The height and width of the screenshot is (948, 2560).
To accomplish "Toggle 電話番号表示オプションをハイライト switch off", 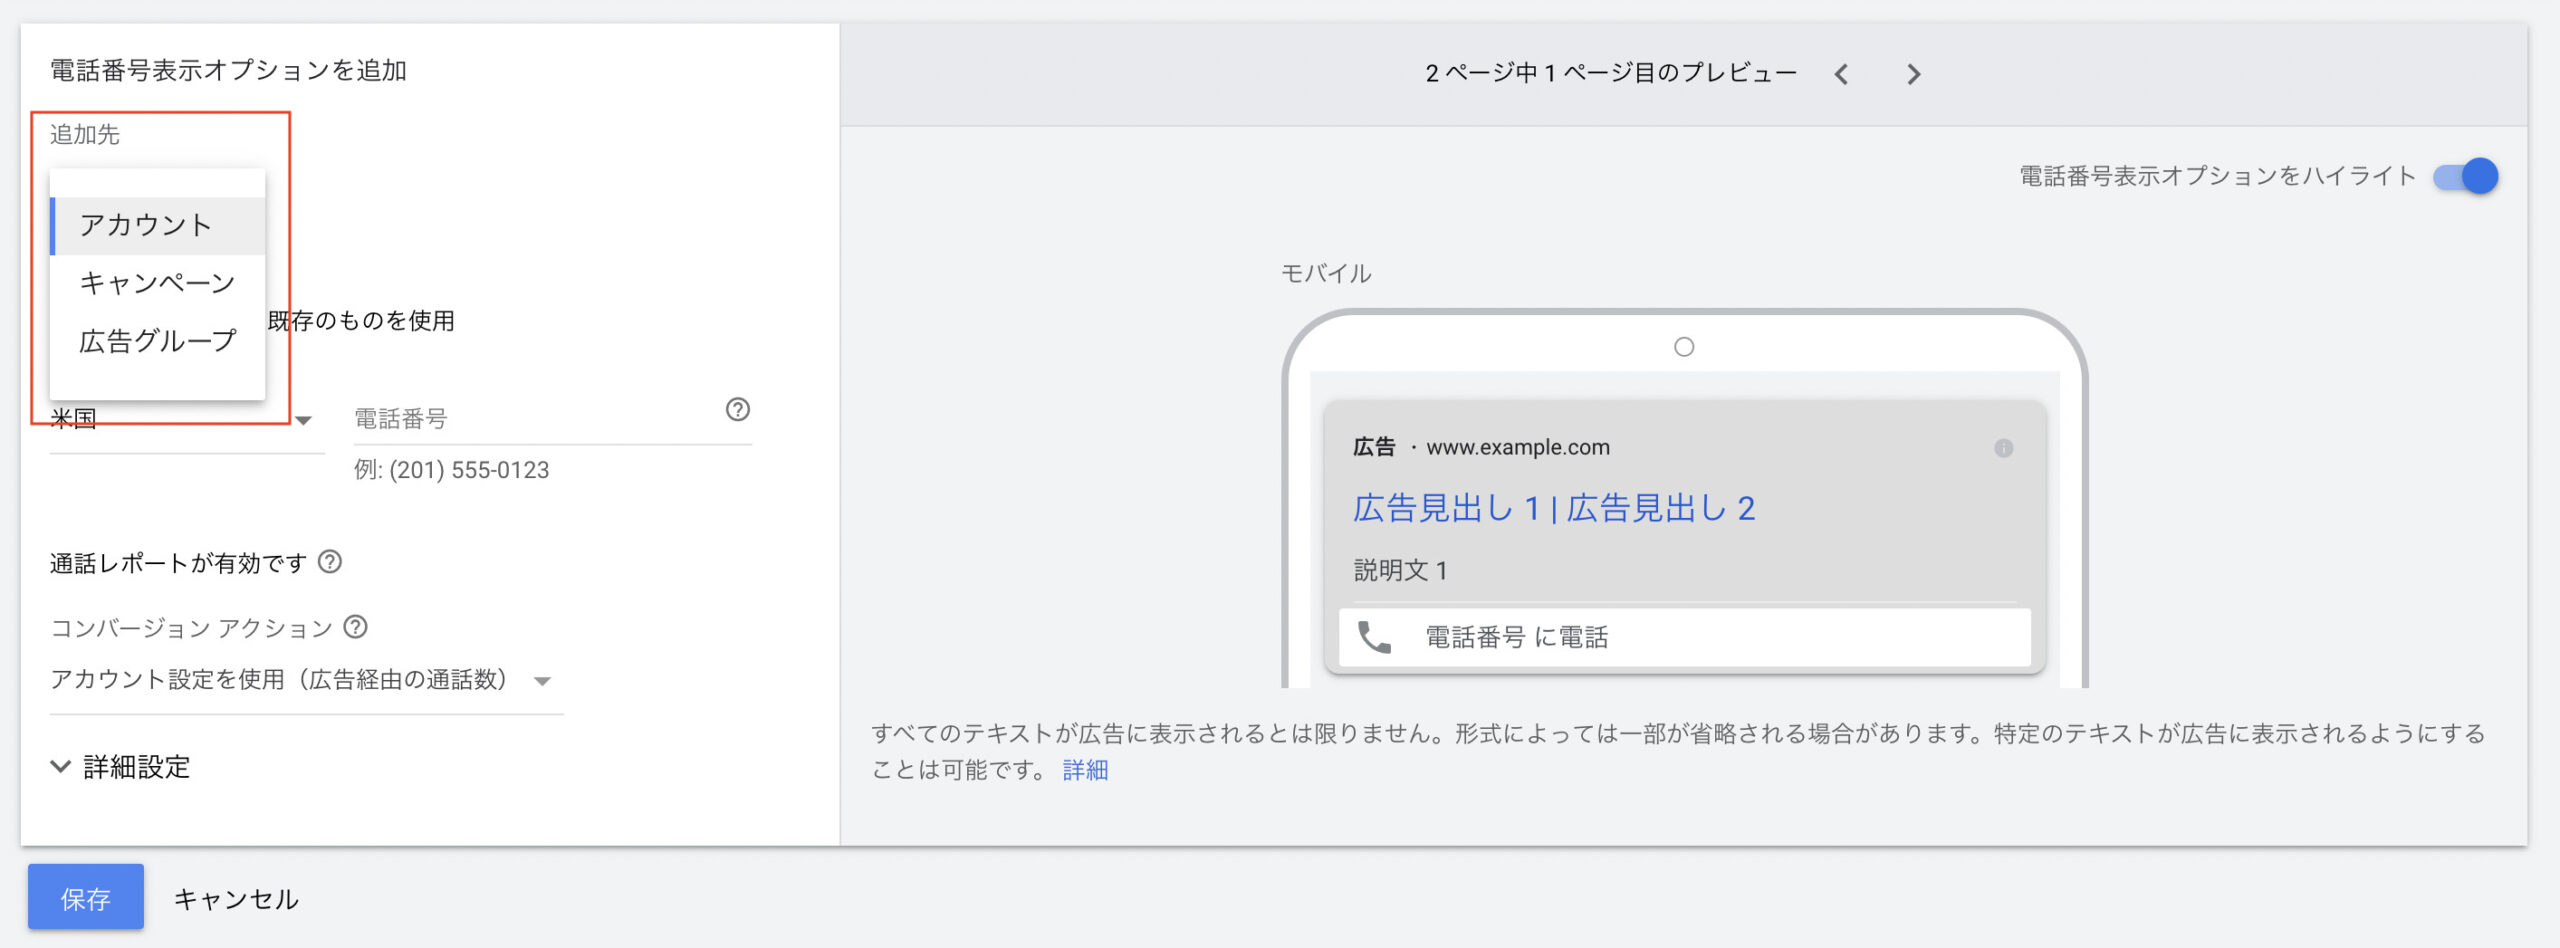I will [2466, 177].
